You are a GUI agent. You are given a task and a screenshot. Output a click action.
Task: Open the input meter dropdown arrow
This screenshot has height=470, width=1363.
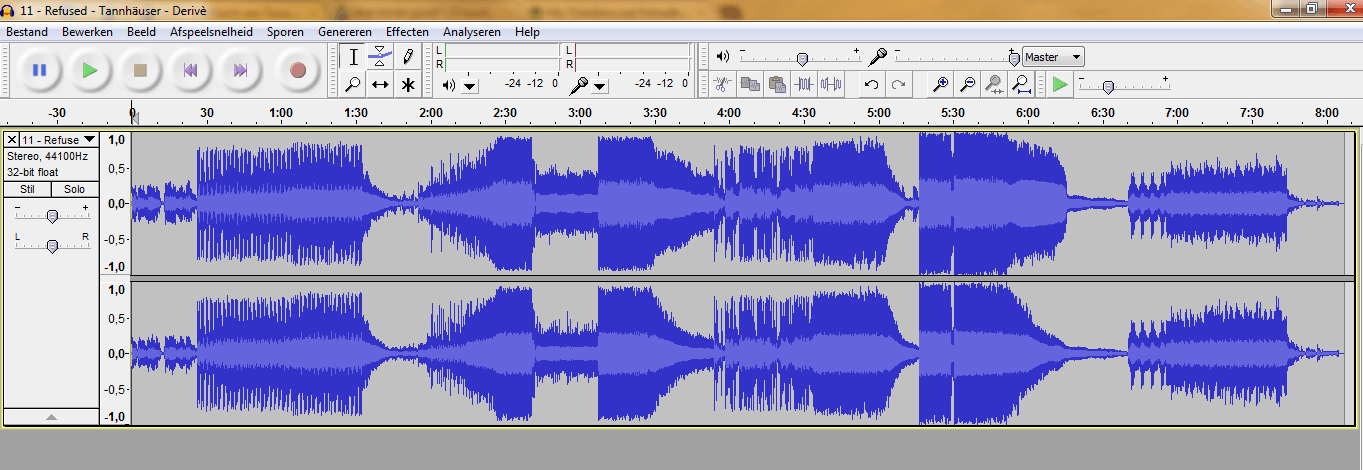click(x=600, y=86)
